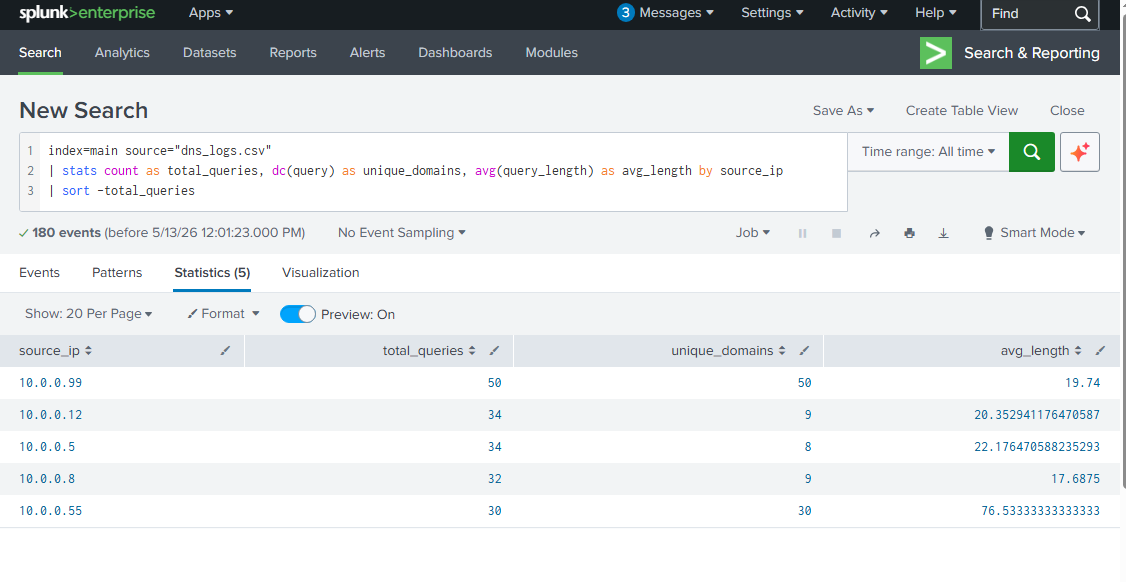
Task: Click avg_length value 17.6875
Action: [x=1076, y=479]
